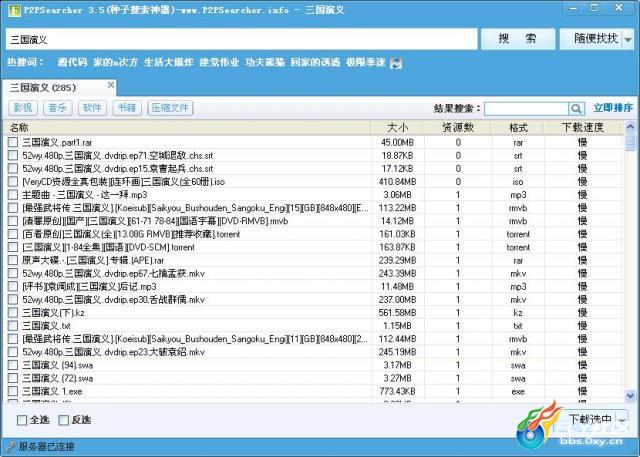Tick the checkbox for 三国演义.txt

tap(13, 326)
